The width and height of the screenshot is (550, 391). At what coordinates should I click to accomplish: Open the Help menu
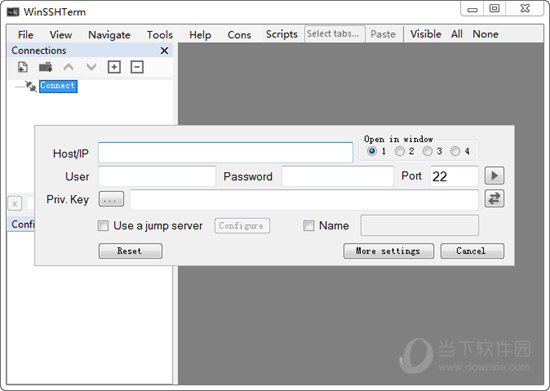pos(200,35)
